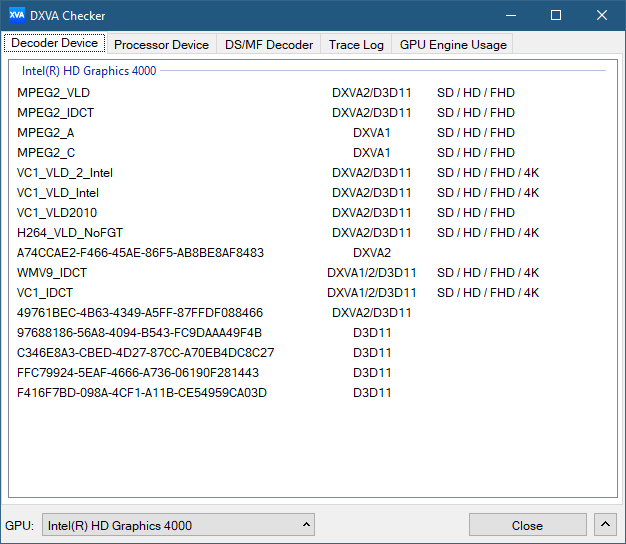Click DXVA1 value in the MPEG2_A row
Image resolution: width=626 pixels, height=544 pixels.
[372, 133]
